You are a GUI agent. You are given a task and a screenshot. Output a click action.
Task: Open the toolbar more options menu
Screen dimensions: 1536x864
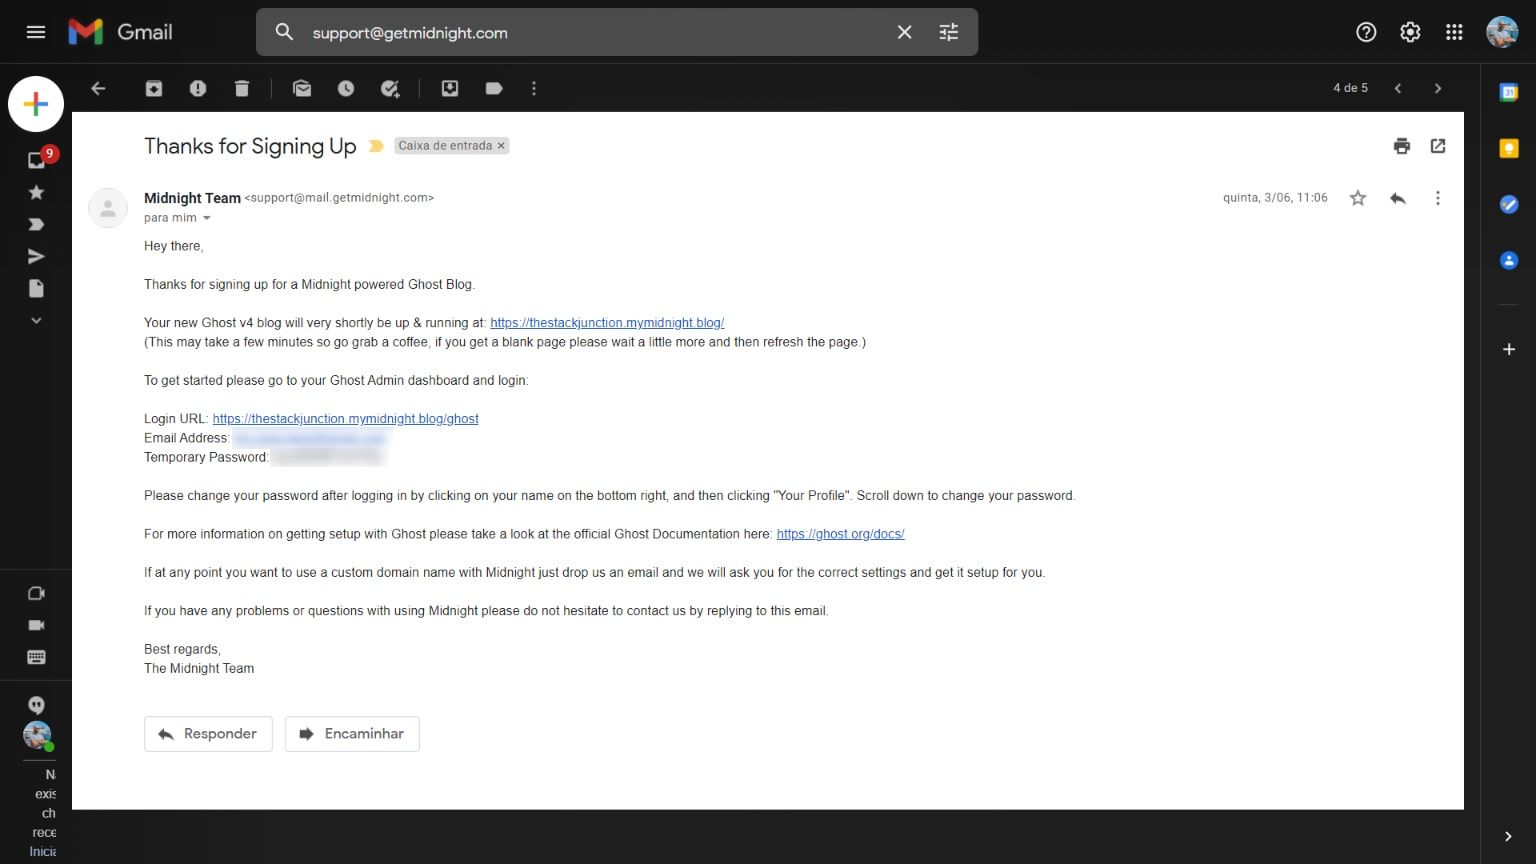[534, 88]
